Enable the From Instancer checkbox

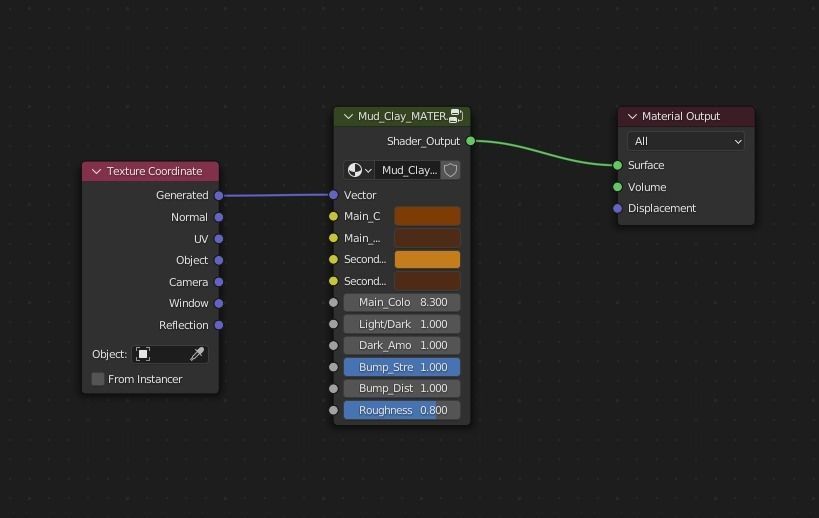[x=98, y=379]
